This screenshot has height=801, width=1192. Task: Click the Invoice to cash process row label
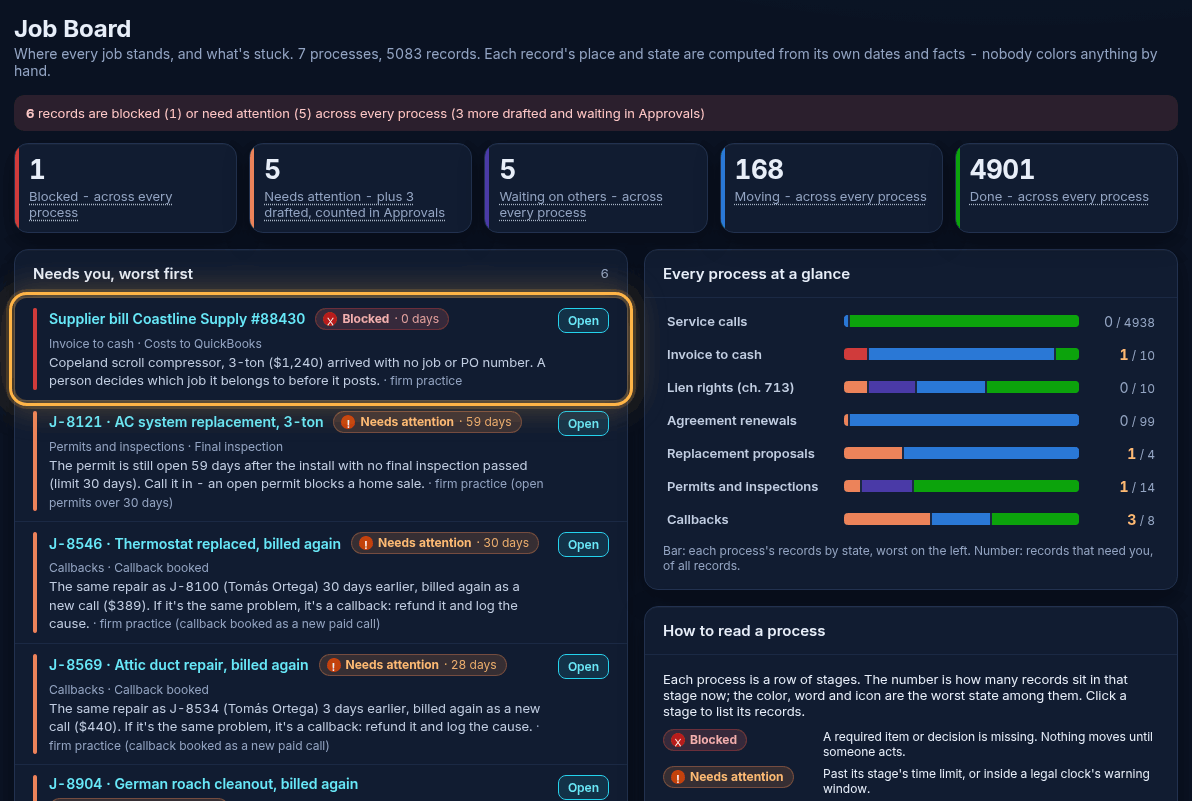[x=714, y=355]
